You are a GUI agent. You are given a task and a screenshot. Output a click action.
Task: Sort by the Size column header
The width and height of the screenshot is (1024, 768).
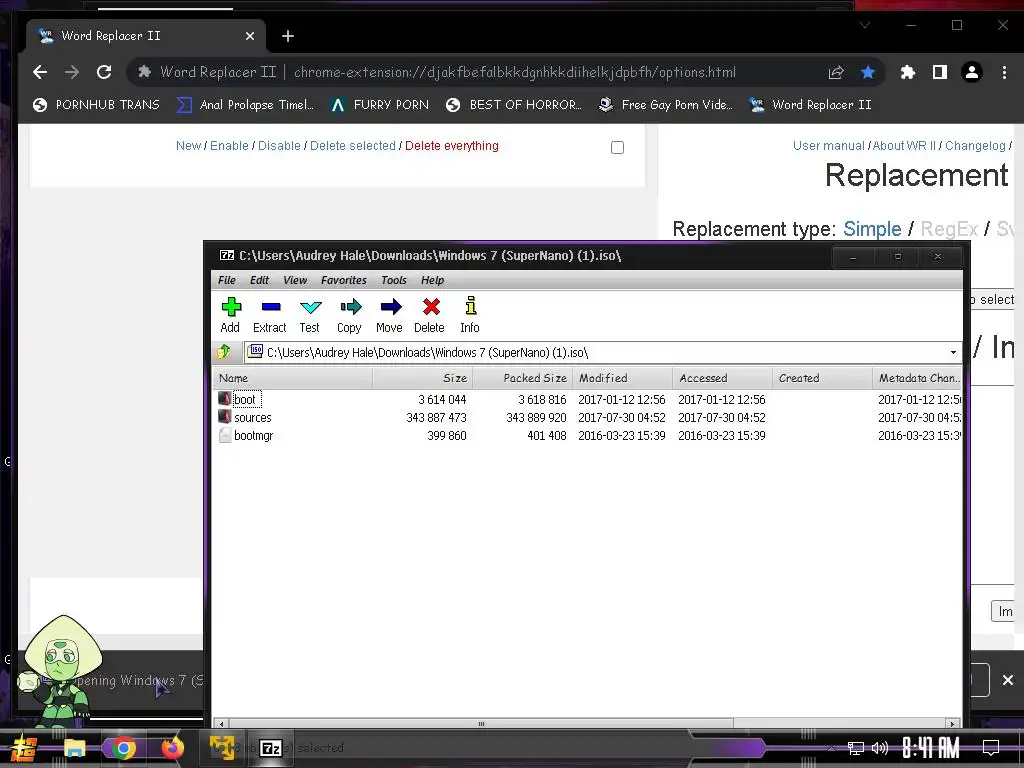pyautogui.click(x=423, y=378)
